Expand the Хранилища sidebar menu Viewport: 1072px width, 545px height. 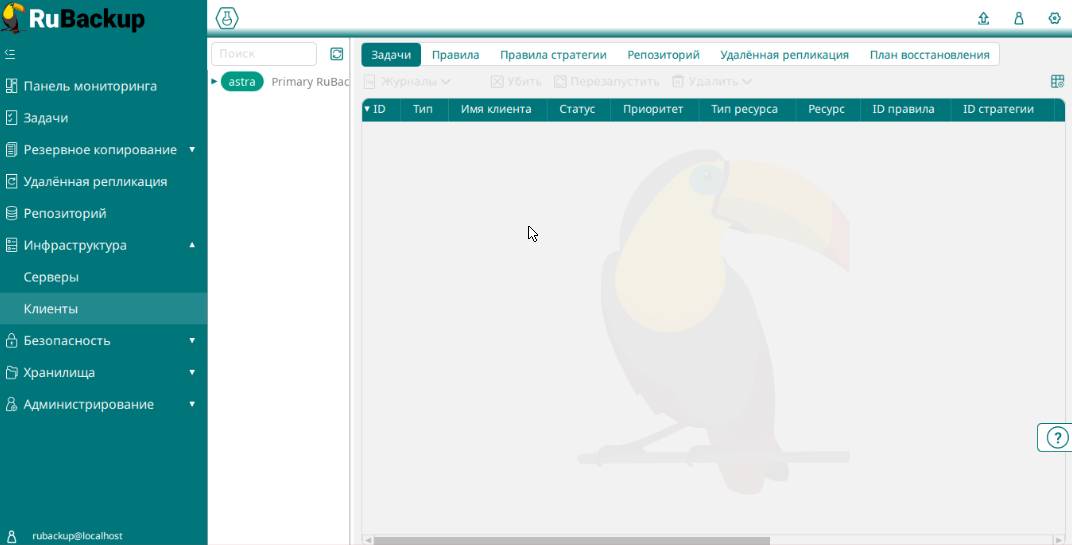pos(192,373)
